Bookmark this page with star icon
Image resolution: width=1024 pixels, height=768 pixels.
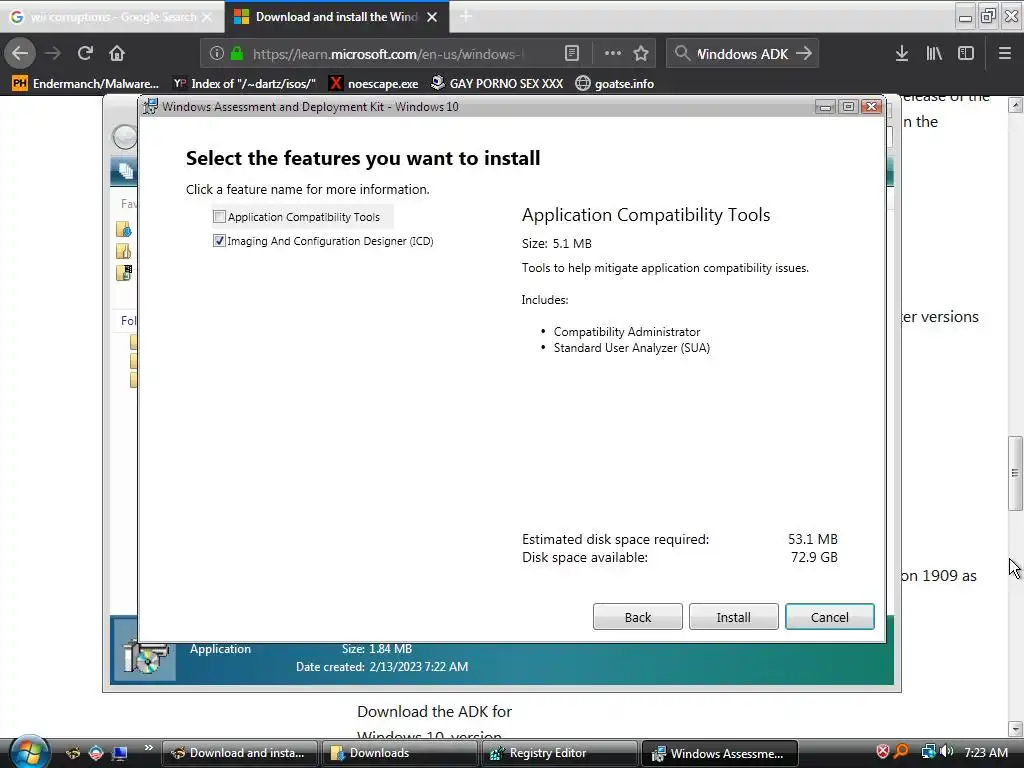[641, 54]
